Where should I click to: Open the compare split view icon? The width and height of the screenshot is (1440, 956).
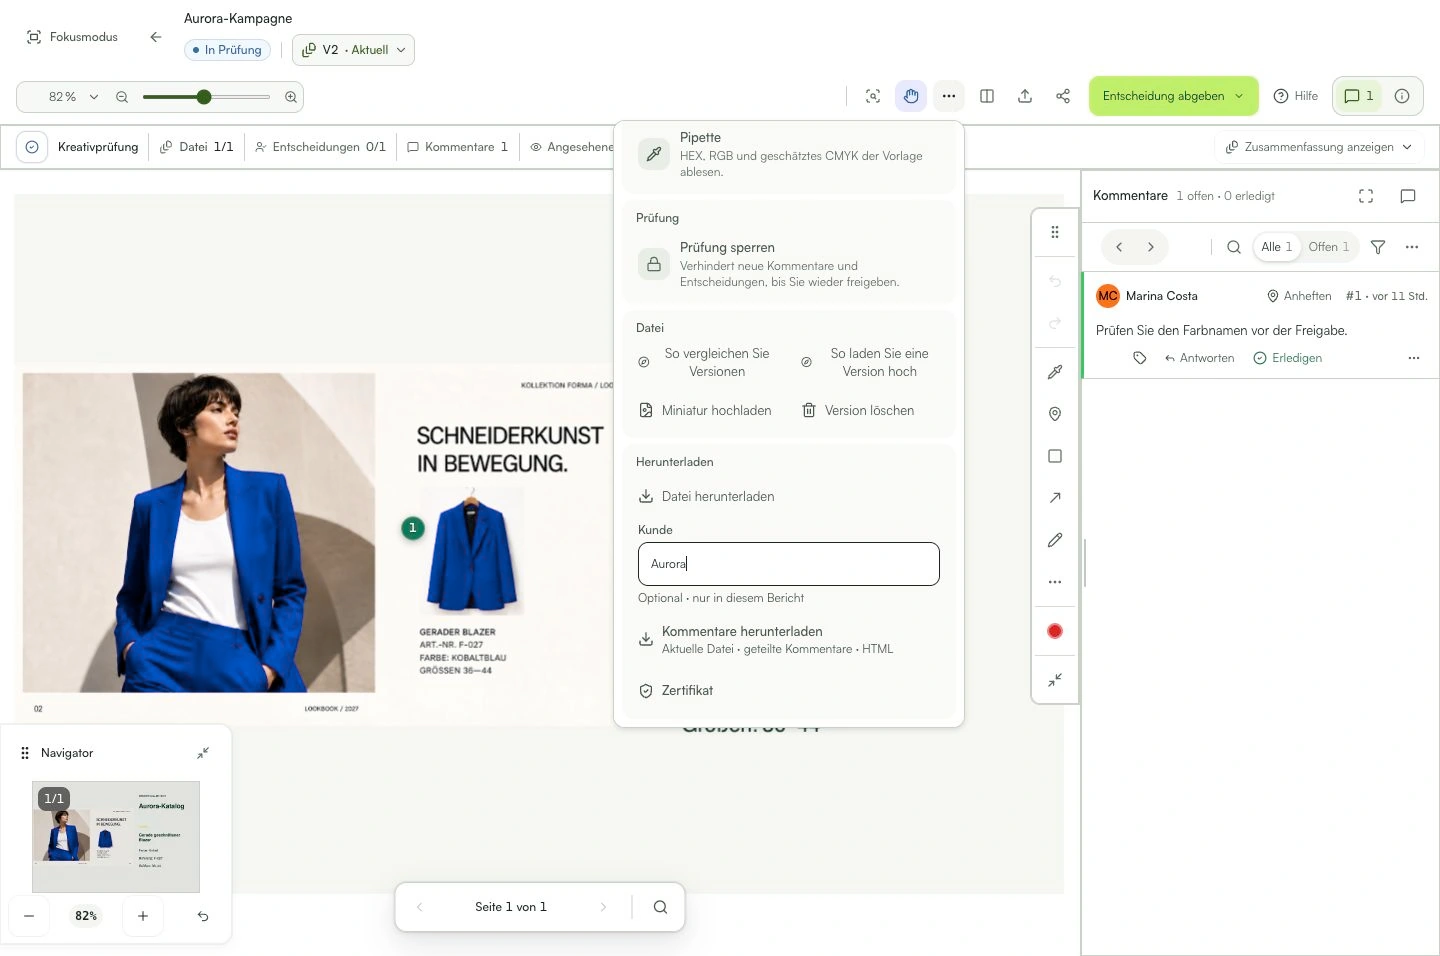point(987,96)
